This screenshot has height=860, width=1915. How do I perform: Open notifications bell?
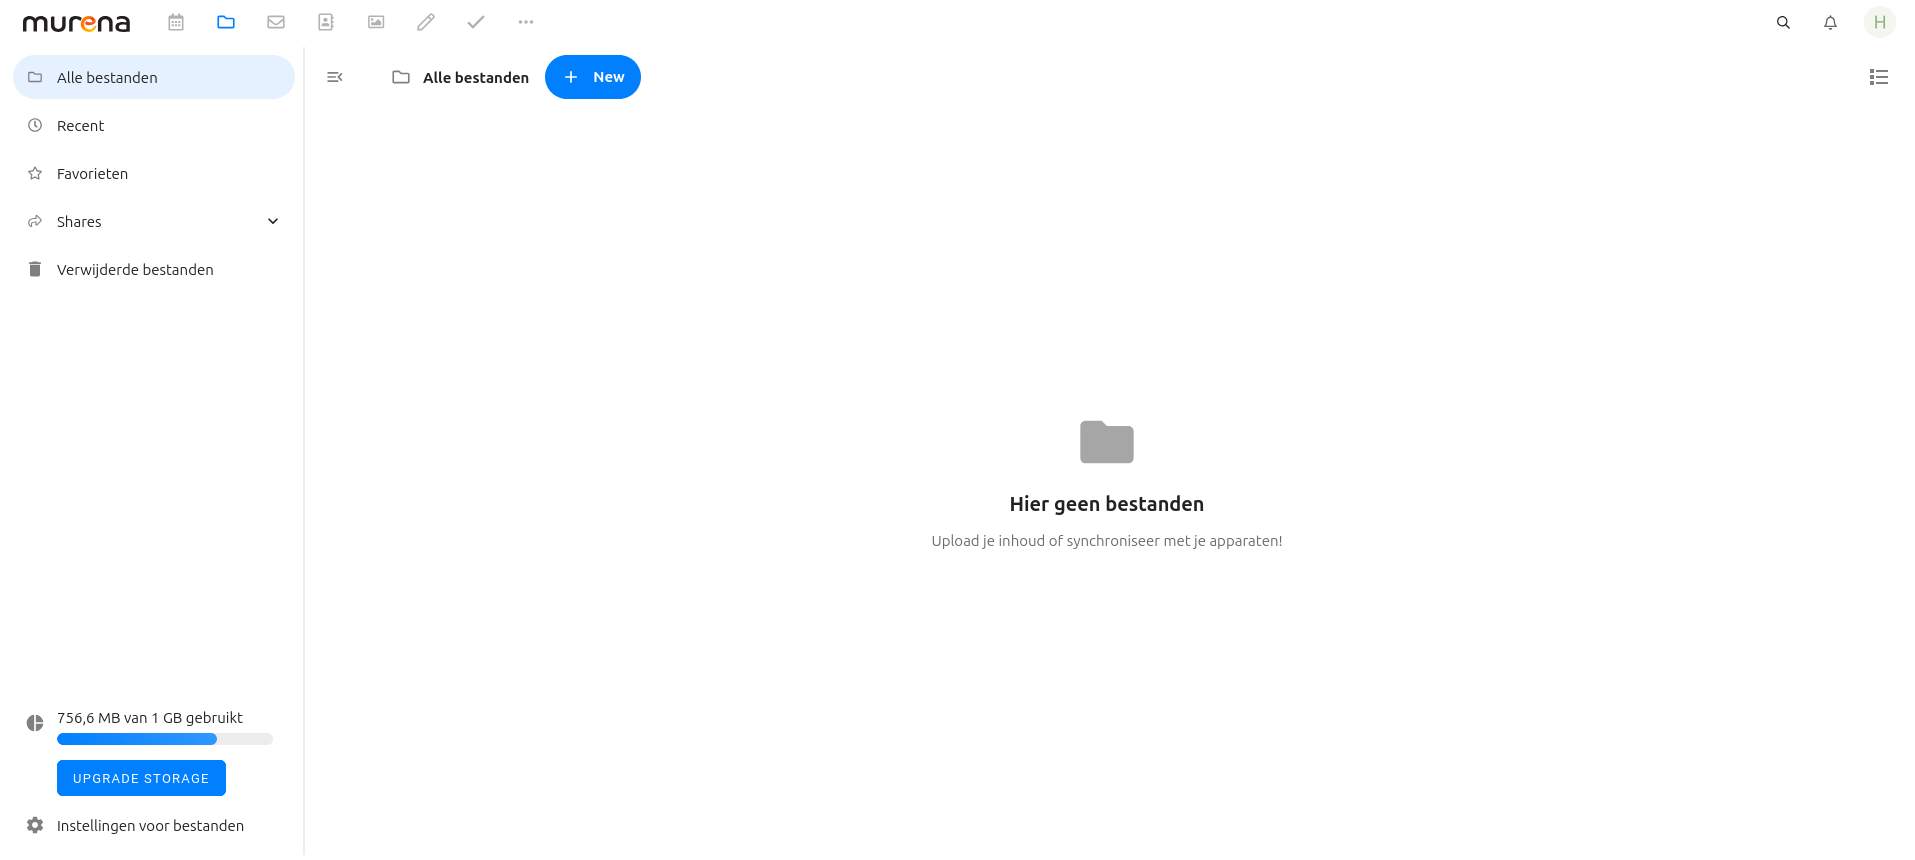pos(1830,22)
